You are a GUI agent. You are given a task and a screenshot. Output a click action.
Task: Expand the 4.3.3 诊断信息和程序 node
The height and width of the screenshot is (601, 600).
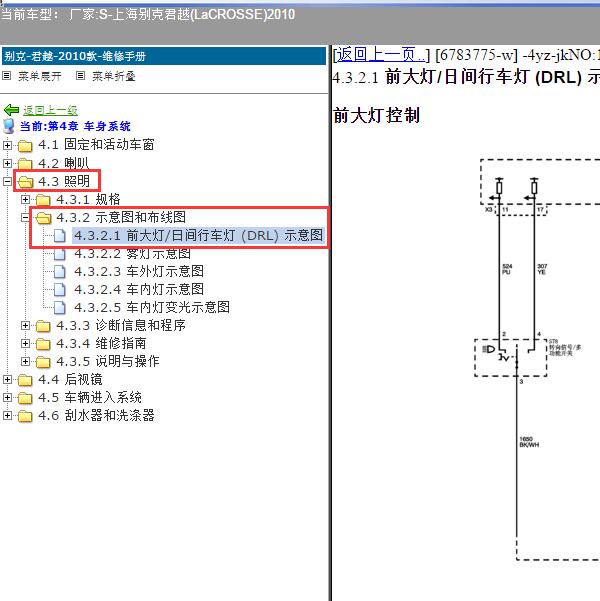click(25, 325)
